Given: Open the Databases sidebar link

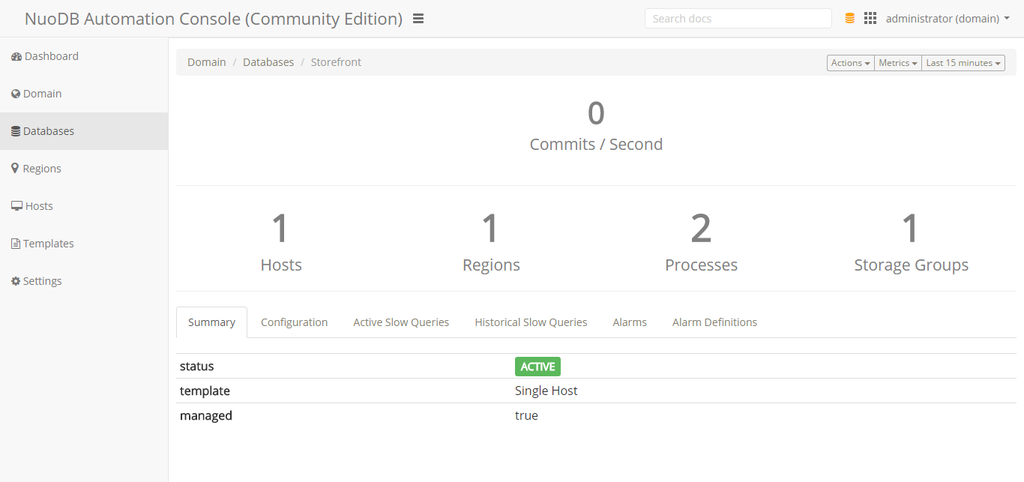Looking at the screenshot, I should pos(84,131).
